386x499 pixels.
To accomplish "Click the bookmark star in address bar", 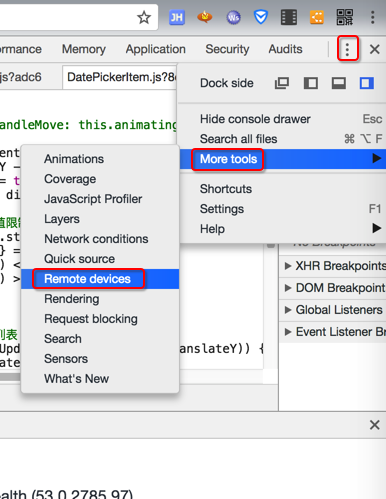I will click(144, 17).
